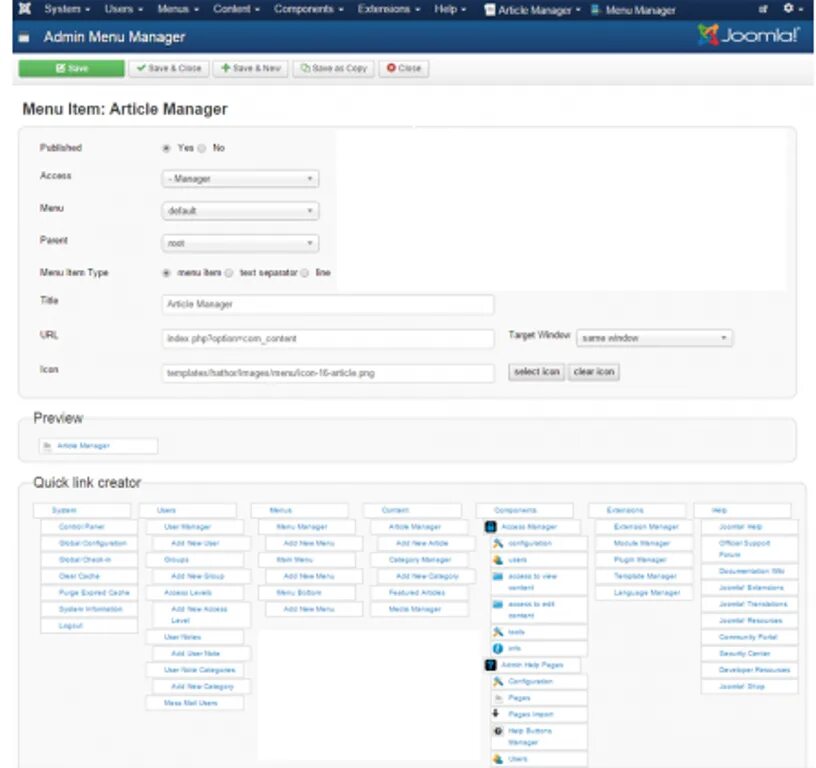The width and height of the screenshot is (816, 768).
Task: Click the green Save button
Action: [72, 68]
